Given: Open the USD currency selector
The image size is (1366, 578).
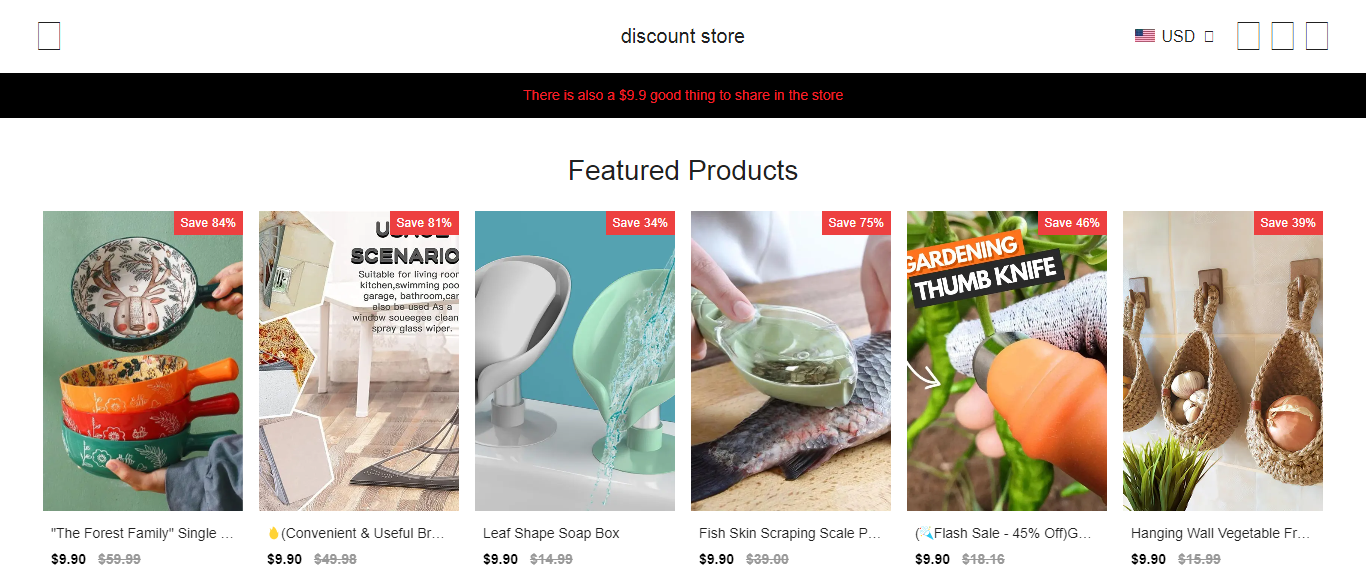Looking at the screenshot, I should pos(1174,36).
